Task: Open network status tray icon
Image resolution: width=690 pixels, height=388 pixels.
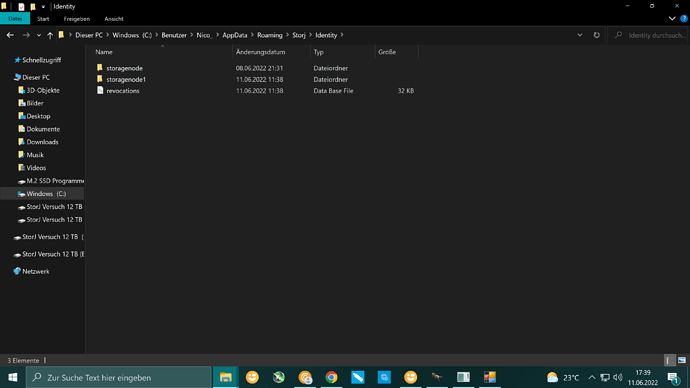Action: tap(605, 377)
